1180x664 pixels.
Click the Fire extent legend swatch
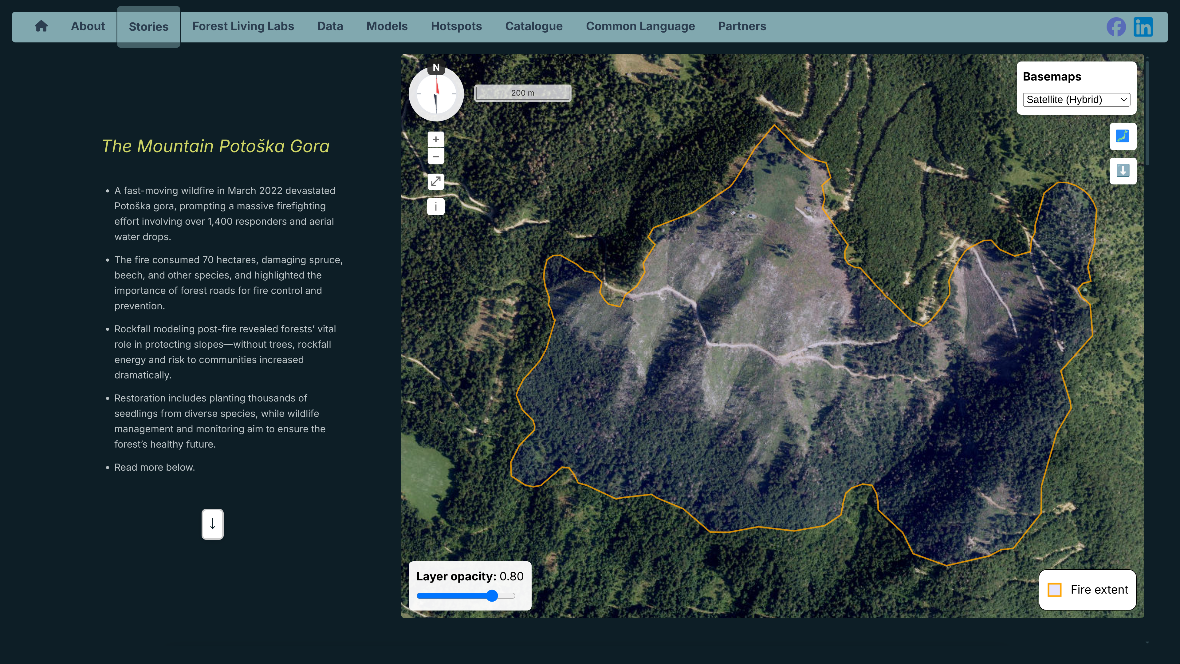click(x=1054, y=589)
